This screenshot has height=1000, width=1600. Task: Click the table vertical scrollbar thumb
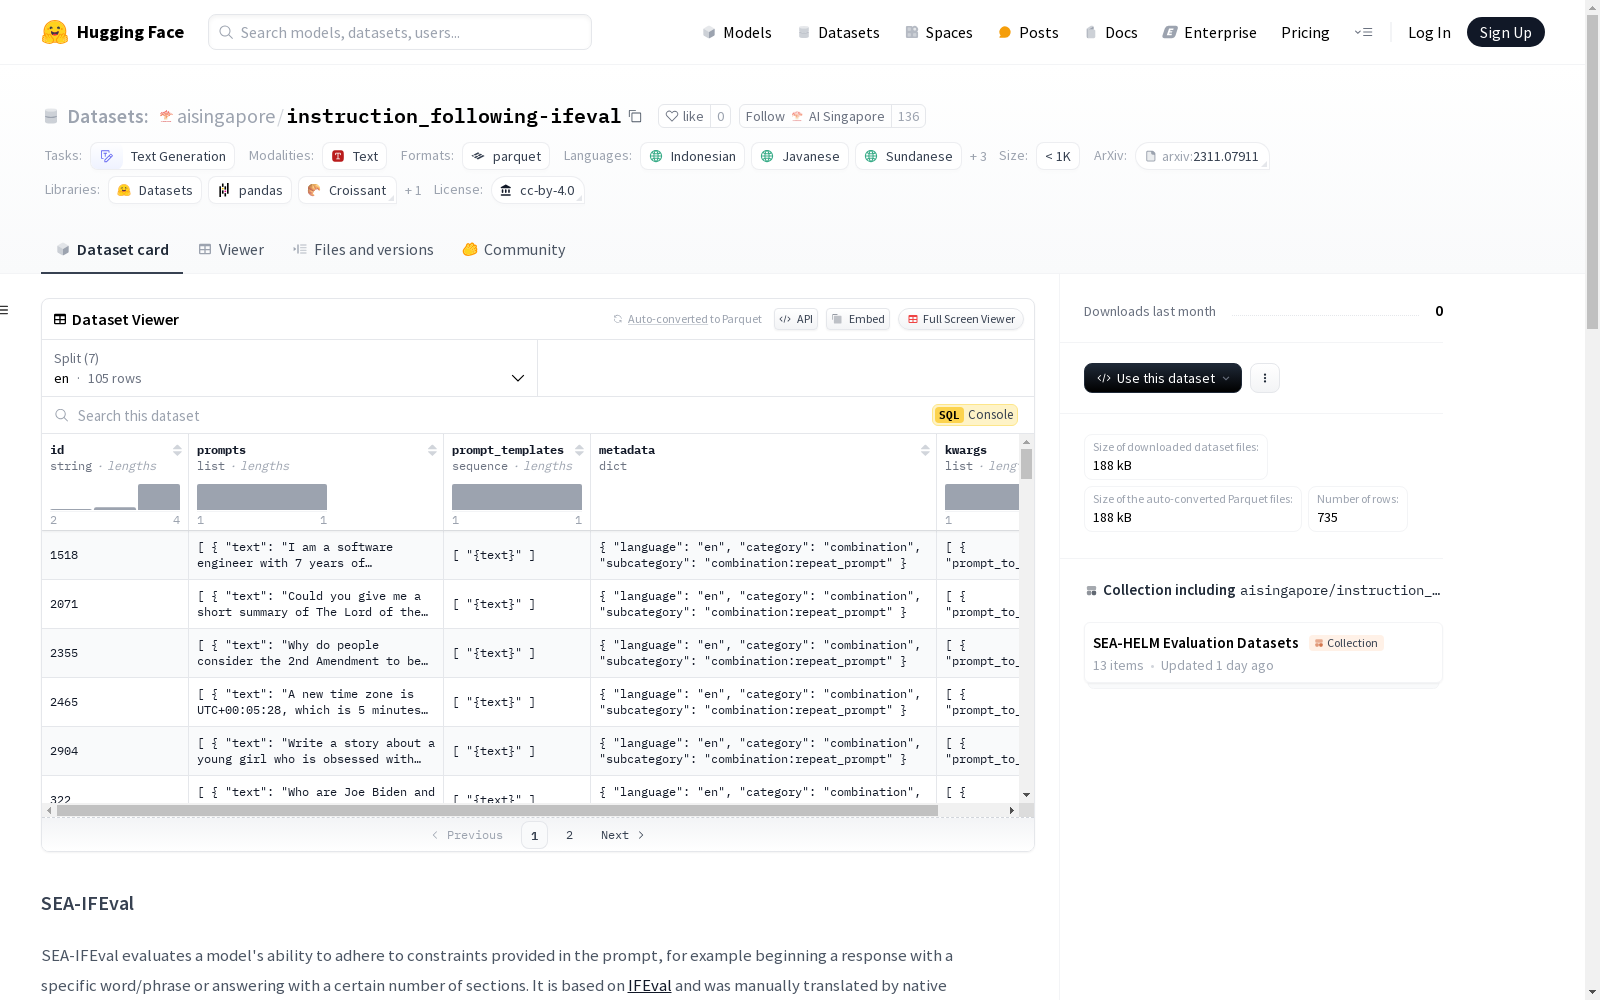coord(1026,464)
